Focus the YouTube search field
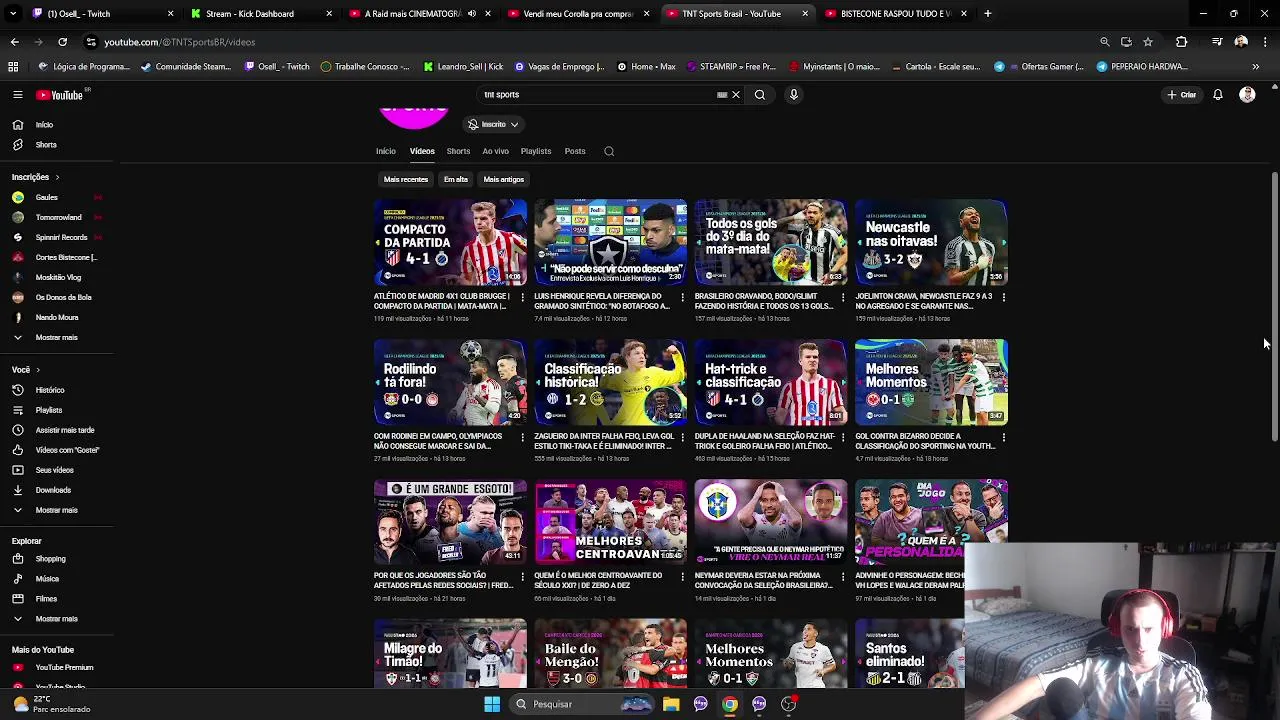 pyautogui.click(x=600, y=95)
